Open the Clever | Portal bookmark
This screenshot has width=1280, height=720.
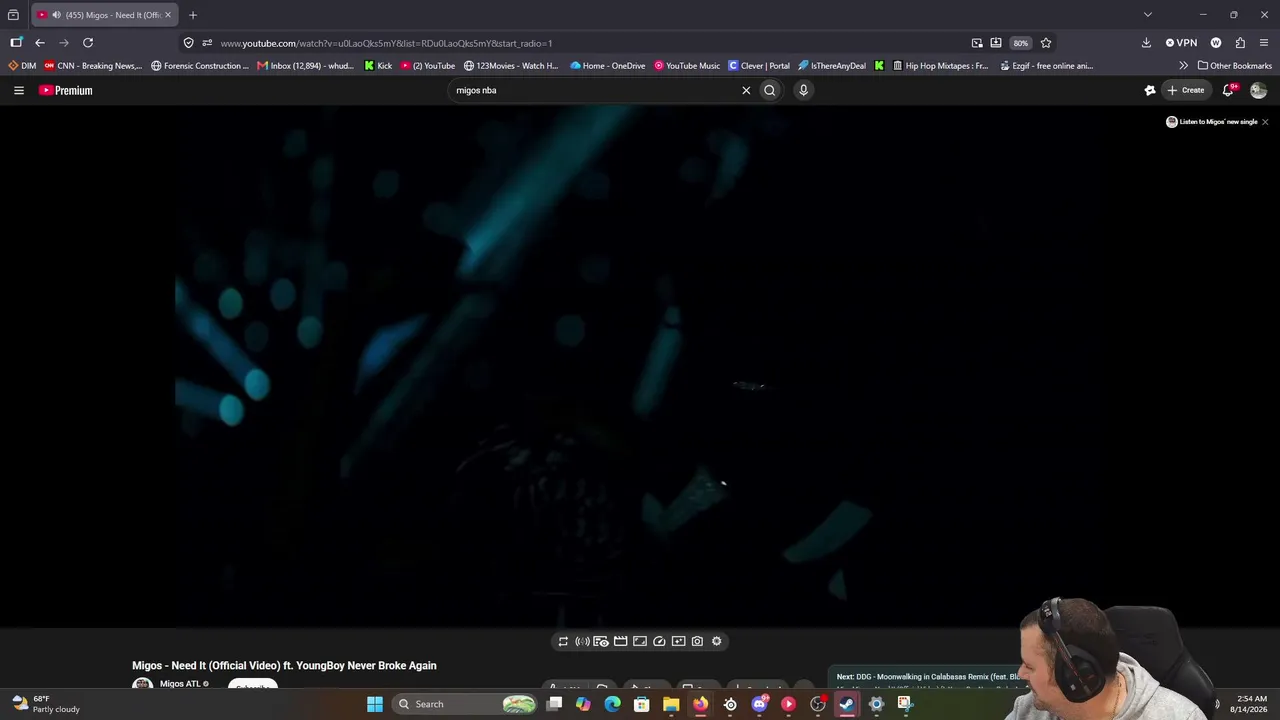tap(759, 66)
